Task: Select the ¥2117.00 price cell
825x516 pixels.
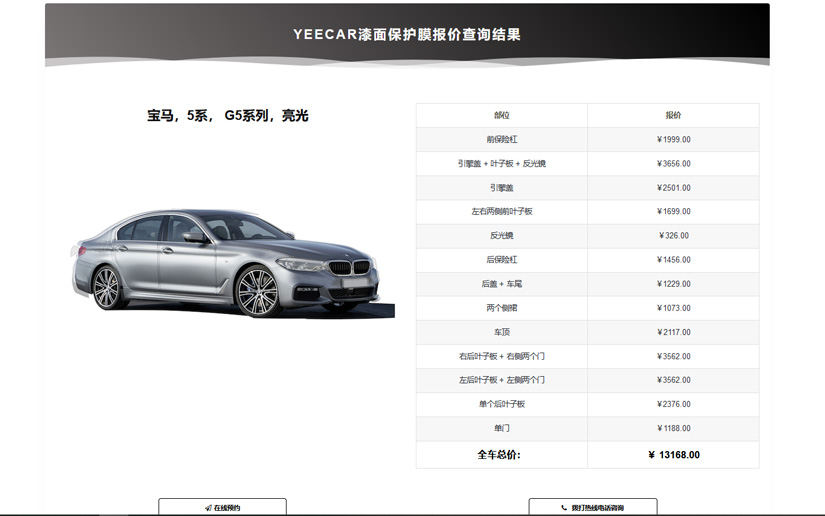Action: (673, 332)
